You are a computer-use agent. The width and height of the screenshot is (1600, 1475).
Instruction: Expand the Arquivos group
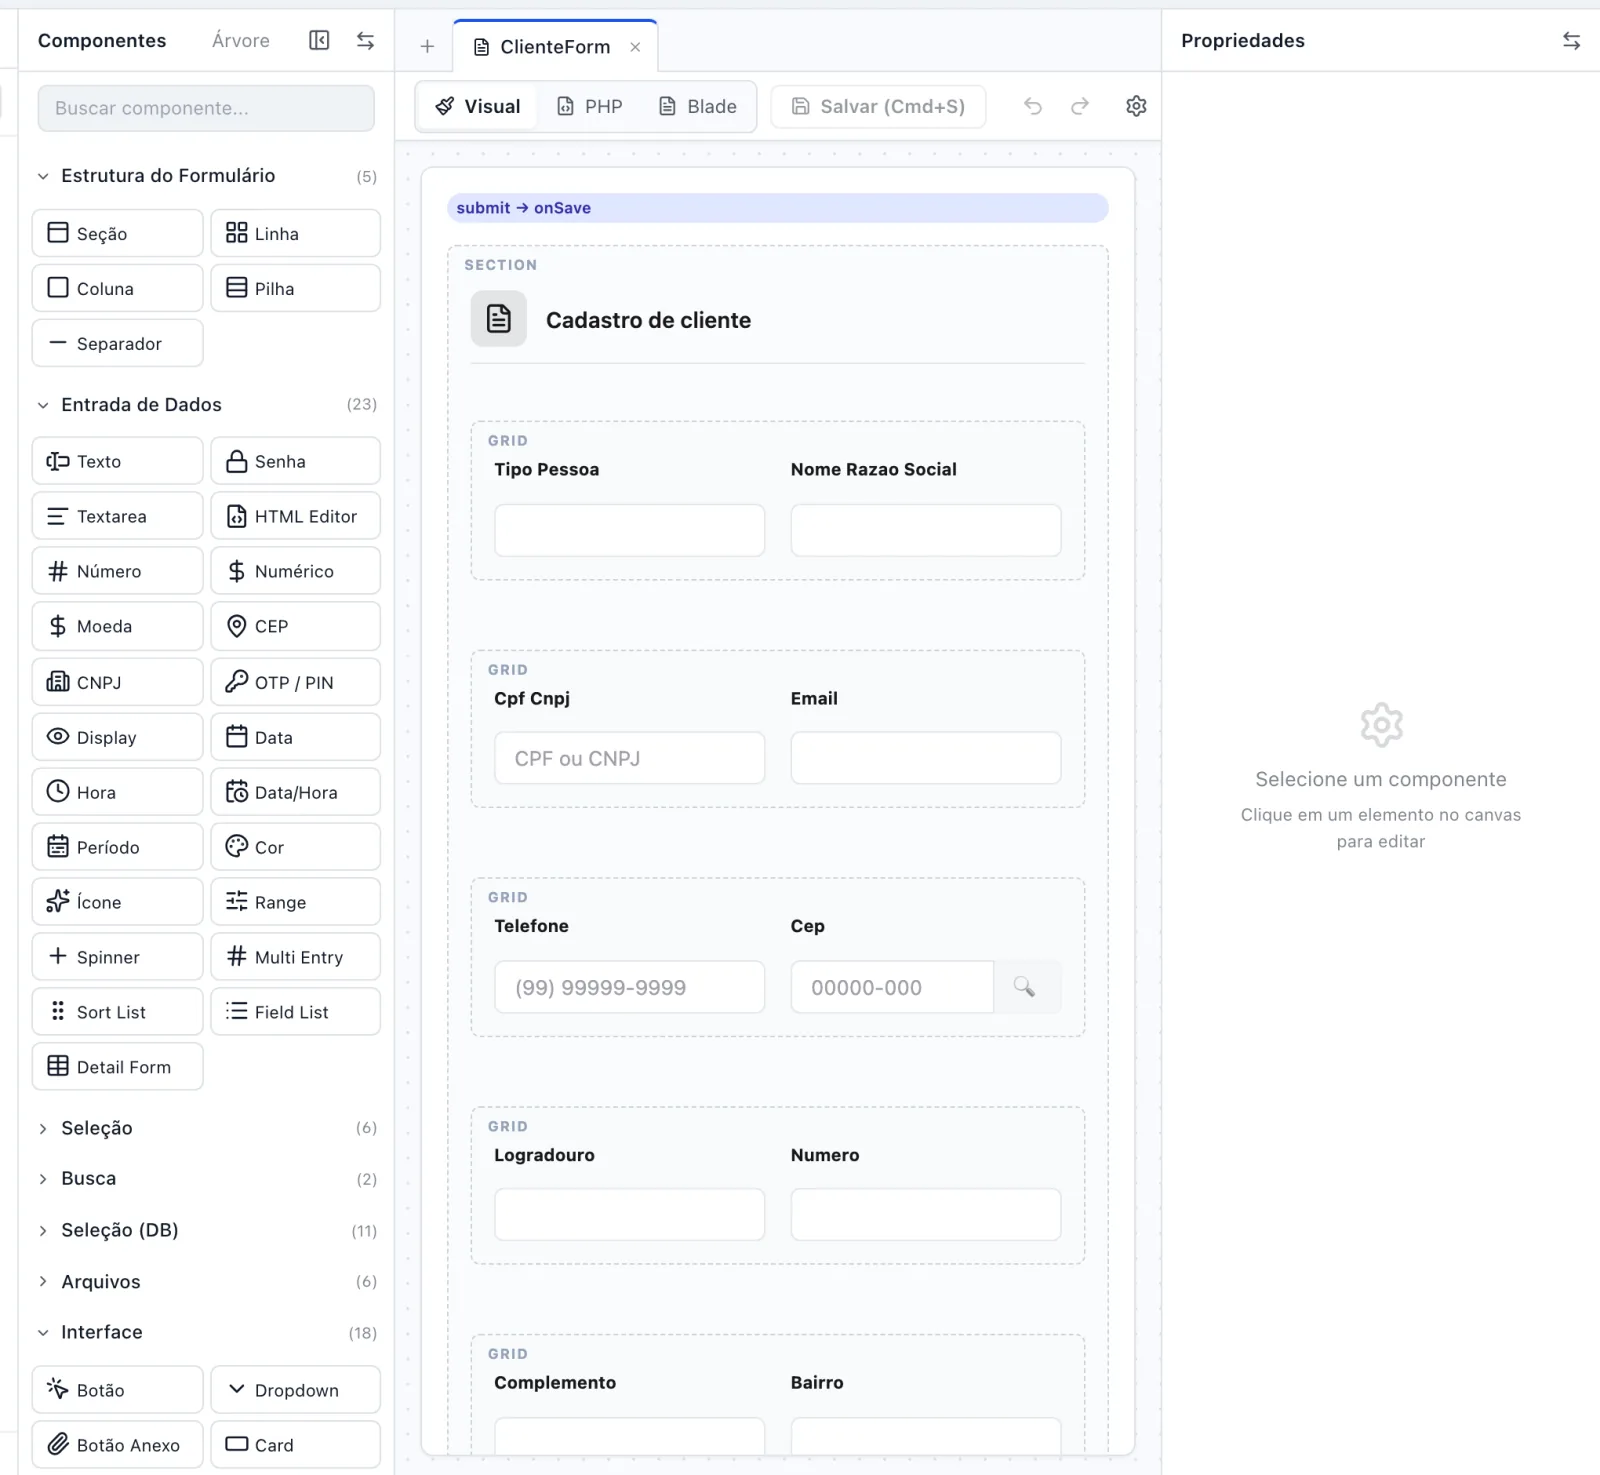click(206, 1281)
